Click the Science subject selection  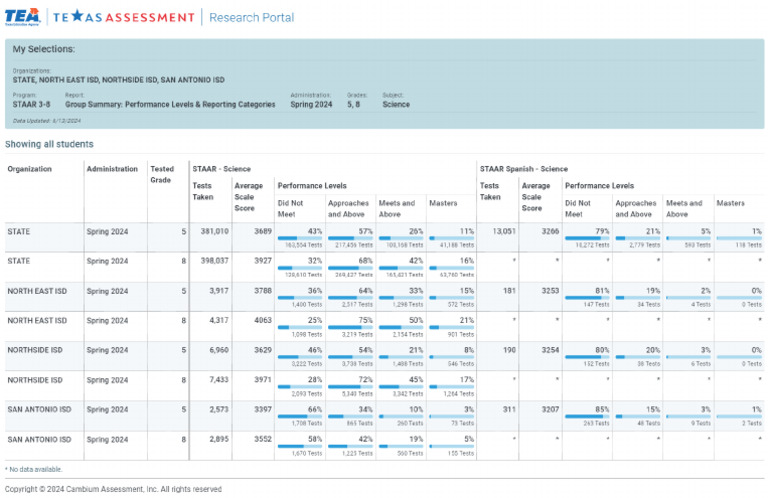point(396,104)
